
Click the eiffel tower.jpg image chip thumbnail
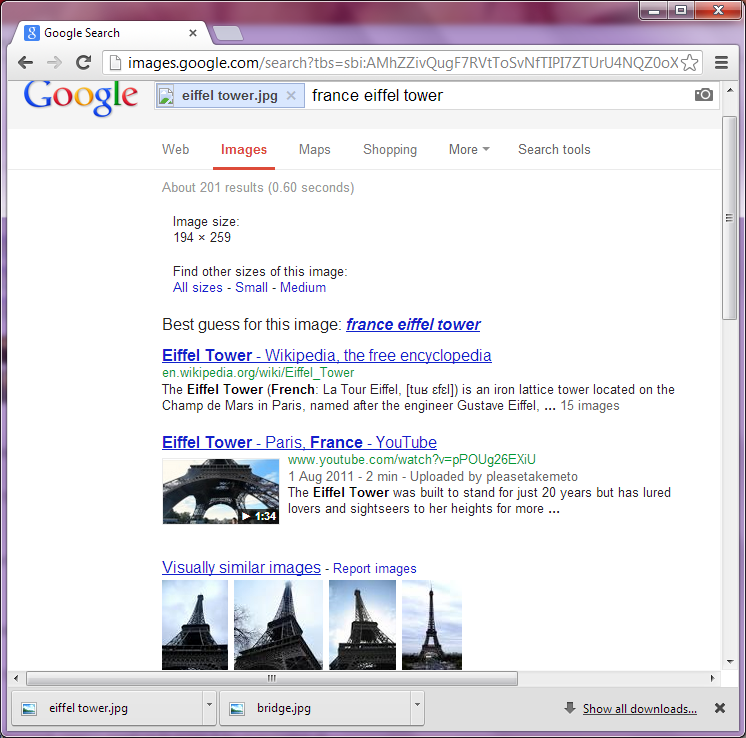(x=166, y=96)
